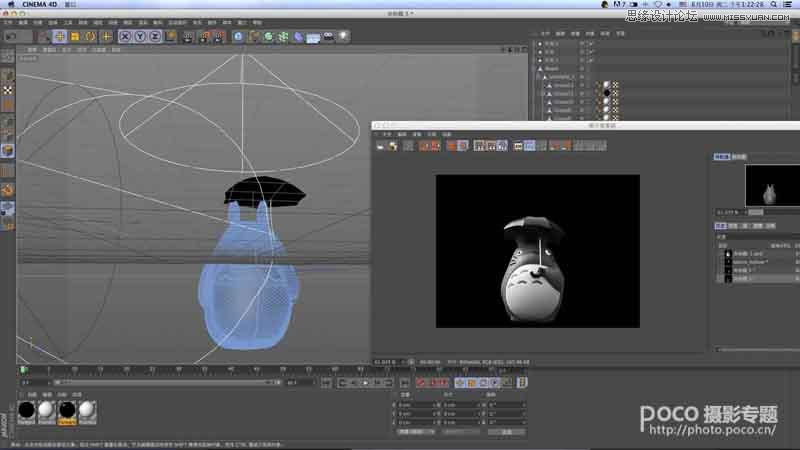
Task: Click the timeline frame range slider
Action: tap(166, 382)
